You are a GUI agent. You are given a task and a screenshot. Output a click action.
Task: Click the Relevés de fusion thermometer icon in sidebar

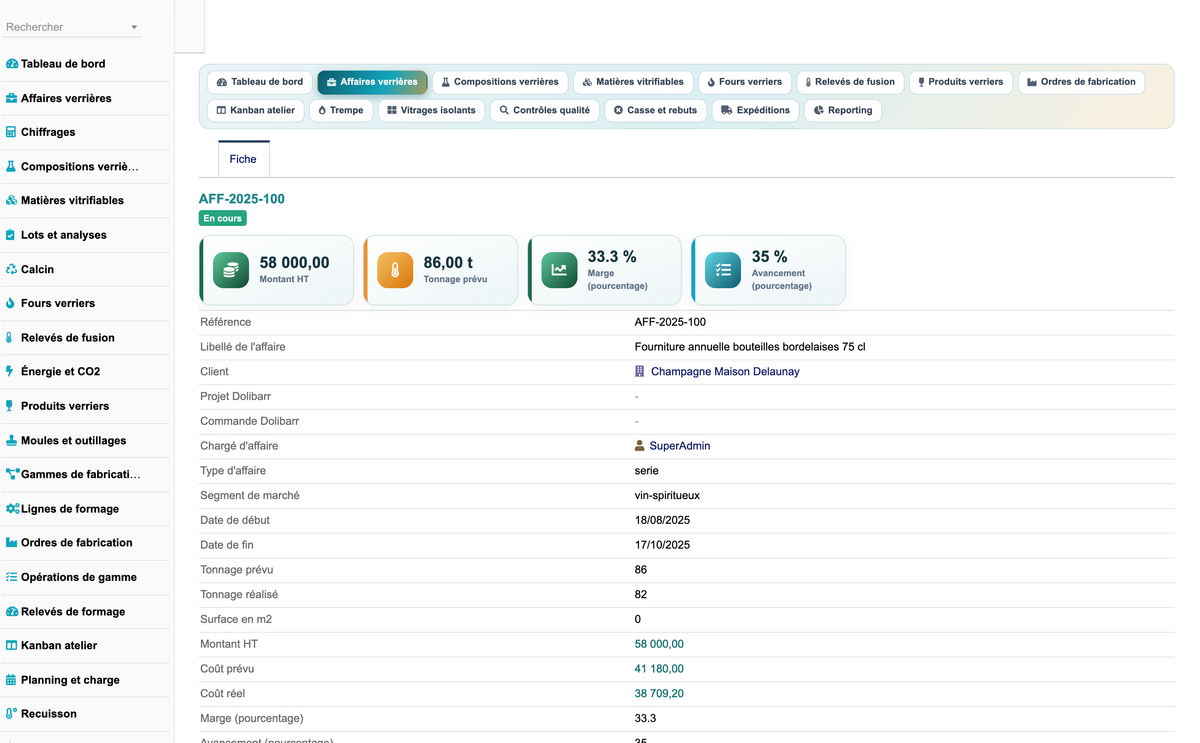10,338
